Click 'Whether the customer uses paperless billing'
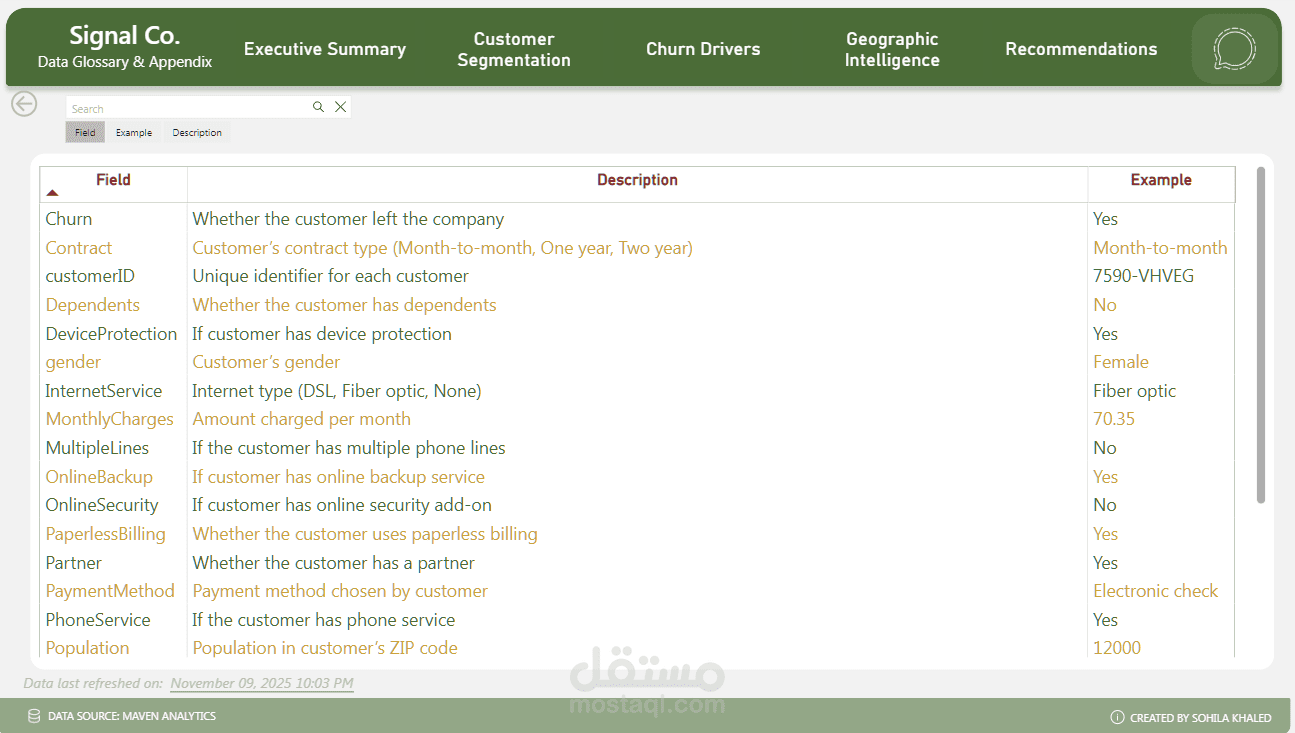This screenshot has width=1295, height=733. point(365,534)
